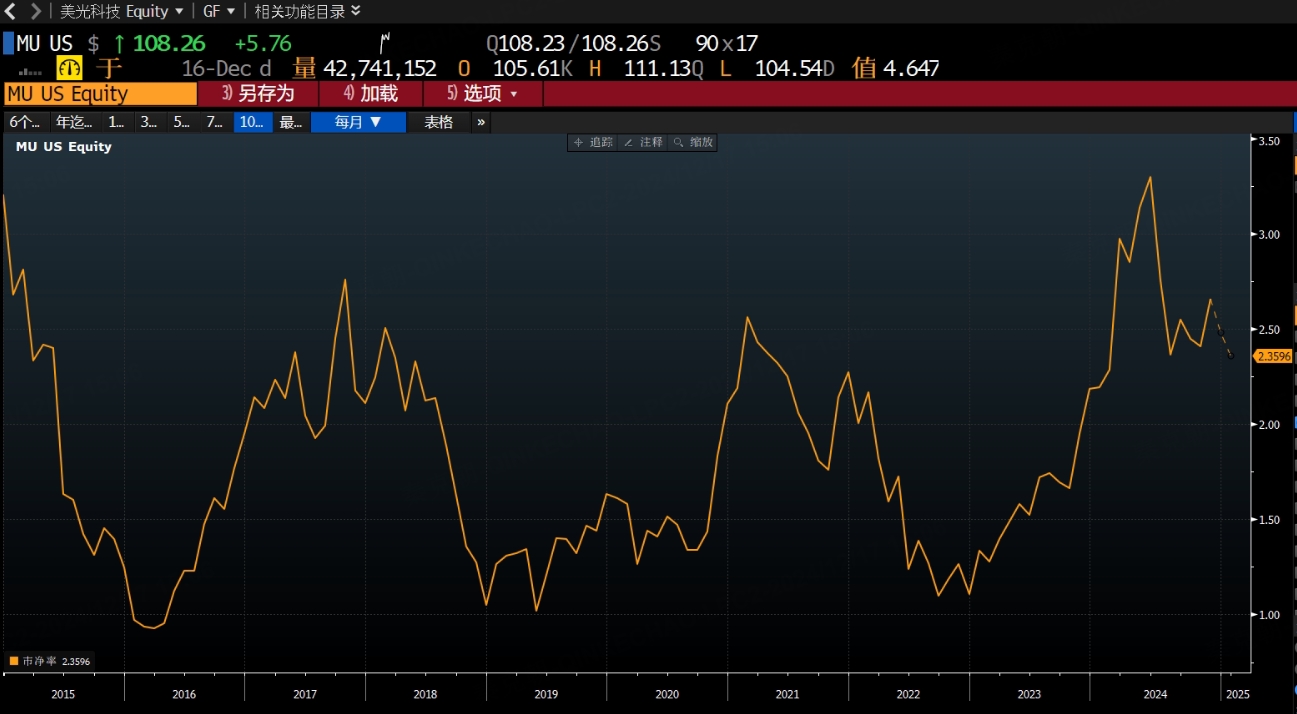The width and height of the screenshot is (1297, 714).
Task: Click the small intraday sparkline icon
Action: (x=384, y=43)
